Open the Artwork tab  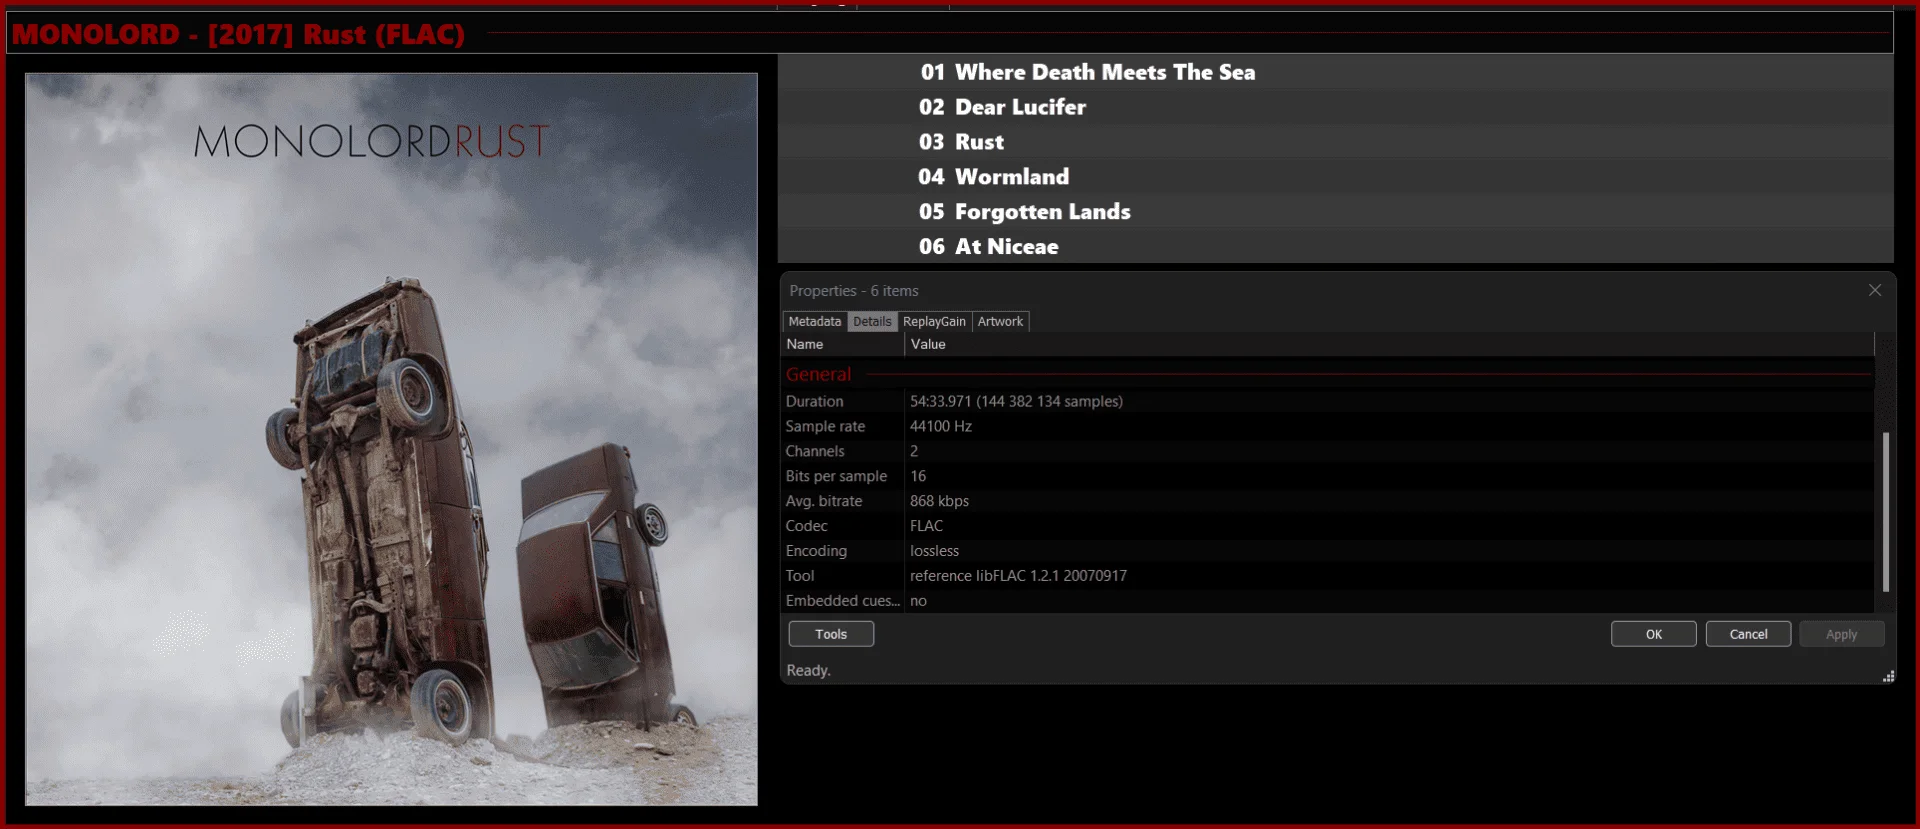coord(1000,321)
